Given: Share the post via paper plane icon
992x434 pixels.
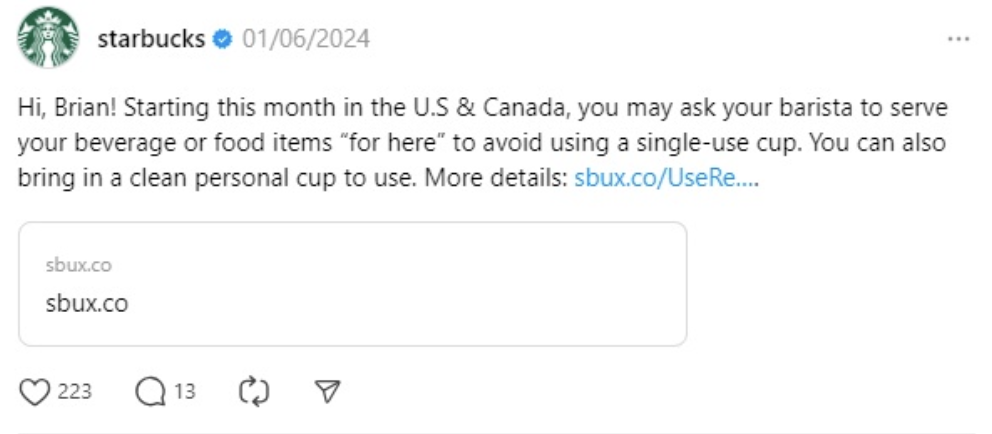Looking at the screenshot, I should tap(327, 391).
